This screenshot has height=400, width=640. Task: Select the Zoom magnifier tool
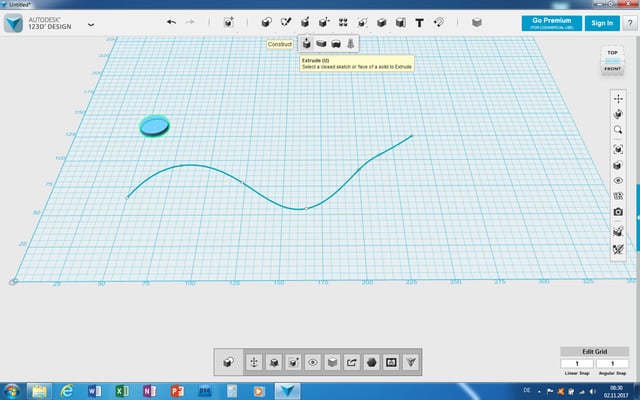coord(619,130)
